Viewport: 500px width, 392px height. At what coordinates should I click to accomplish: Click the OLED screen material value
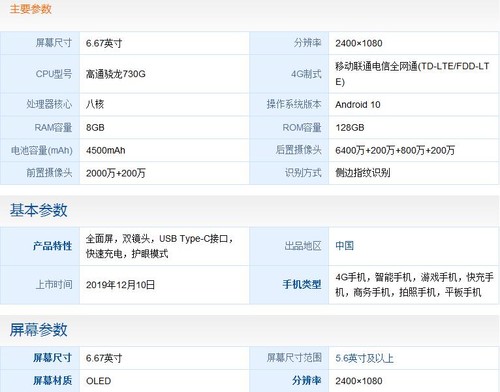(98, 381)
